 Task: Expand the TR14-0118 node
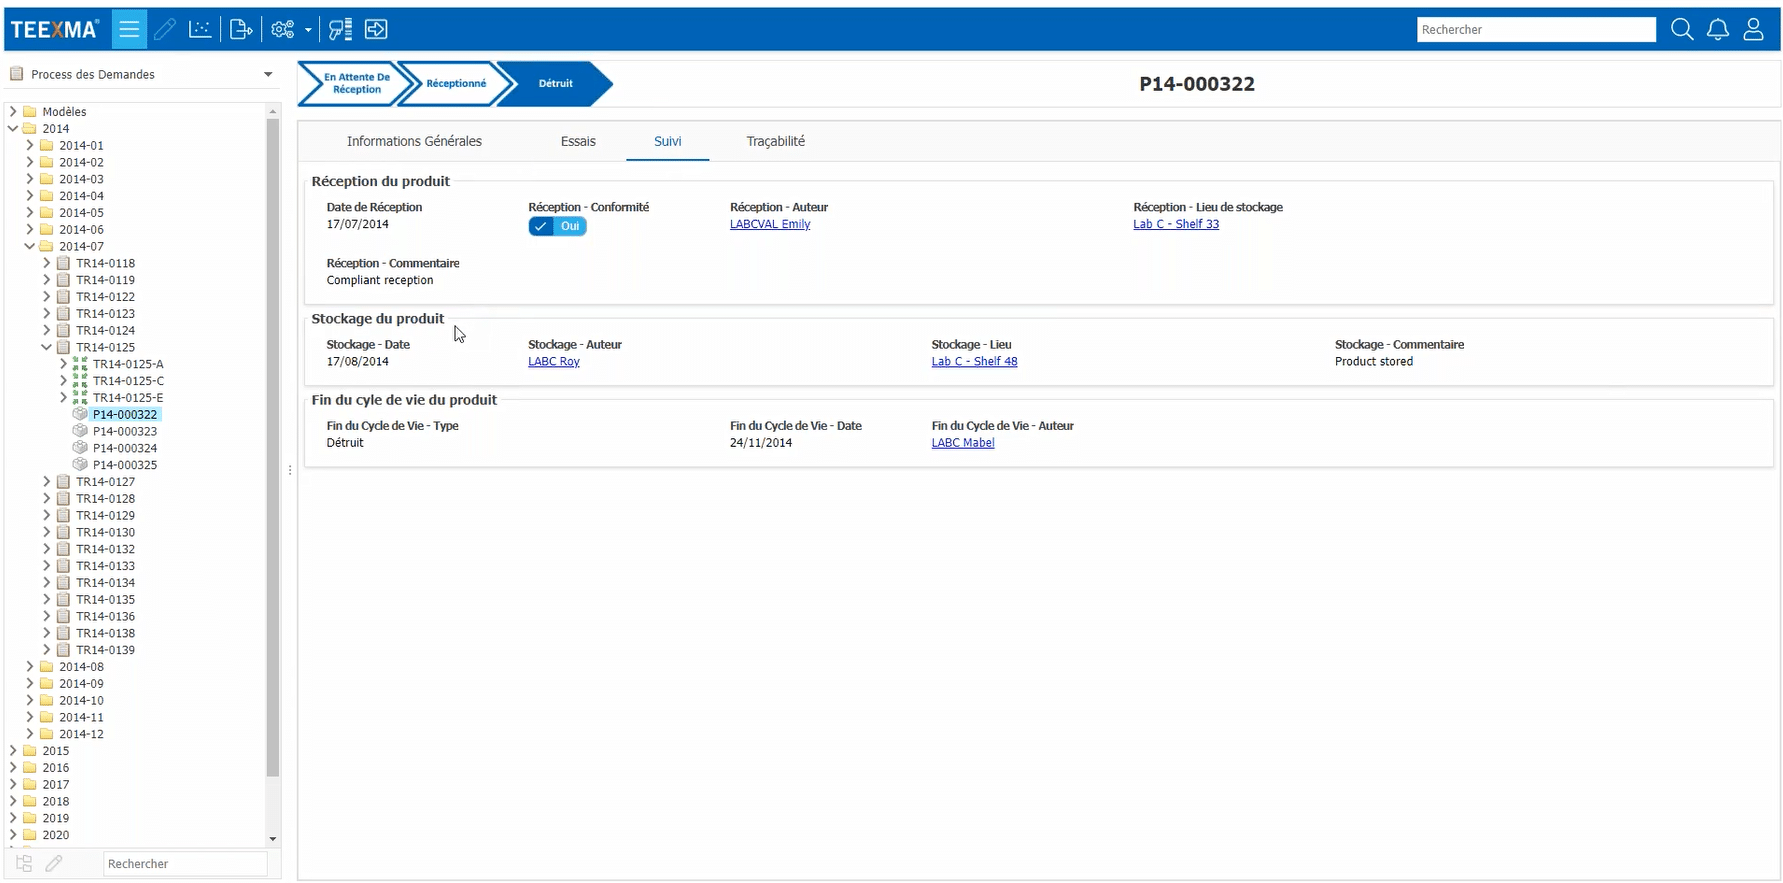pyautogui.click(x=47, y=263)
